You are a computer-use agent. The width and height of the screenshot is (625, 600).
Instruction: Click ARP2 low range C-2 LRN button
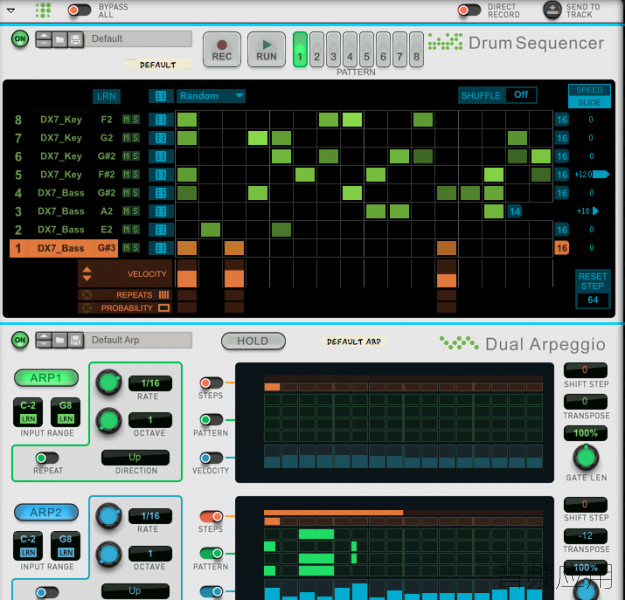pos(28,552)
